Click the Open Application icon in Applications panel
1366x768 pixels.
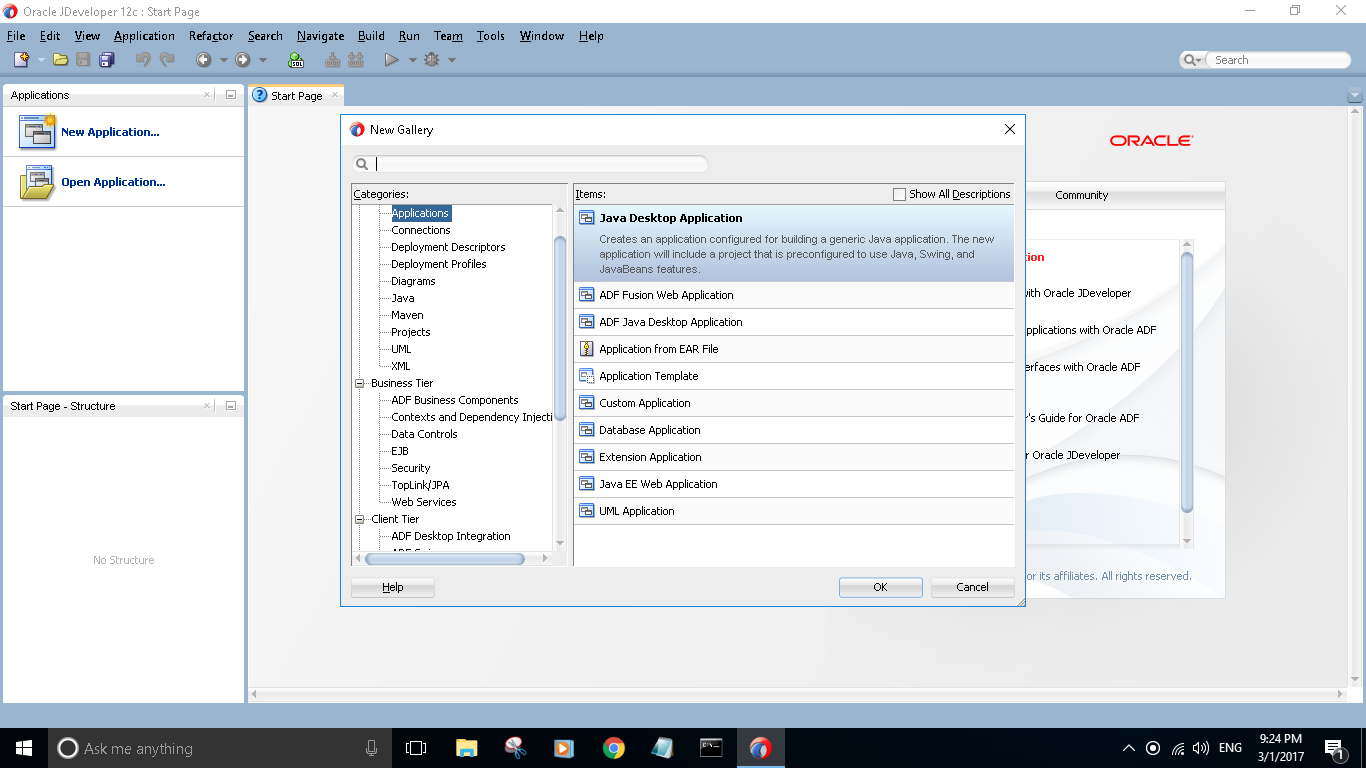pos(37,181)
